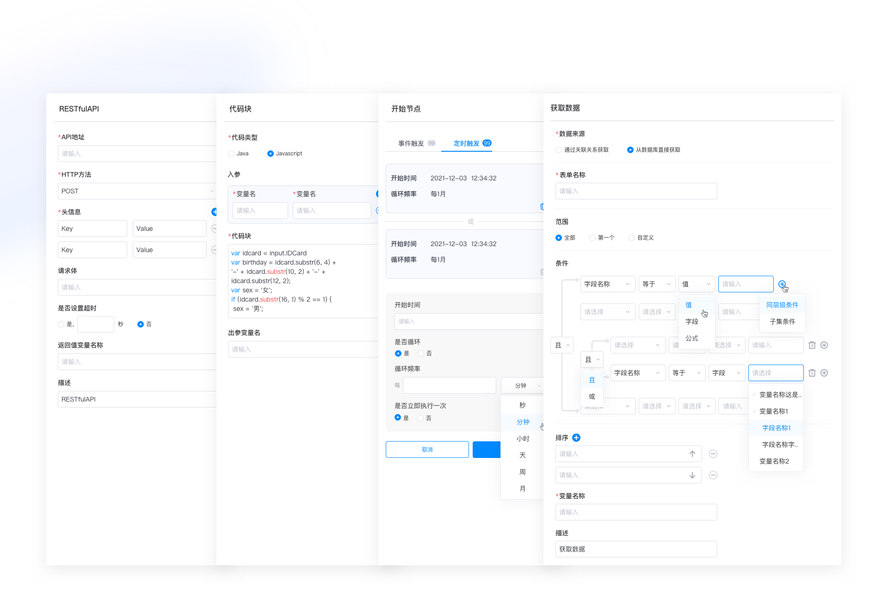Image resolution: width=888 pixels, height=600 pixels.
Task: Set range to 全部
Action: coord(558,238)
